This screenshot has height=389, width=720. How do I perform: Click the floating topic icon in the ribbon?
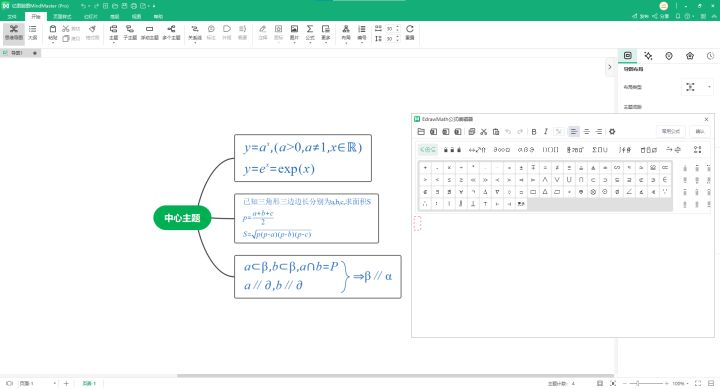coord(149,33)
